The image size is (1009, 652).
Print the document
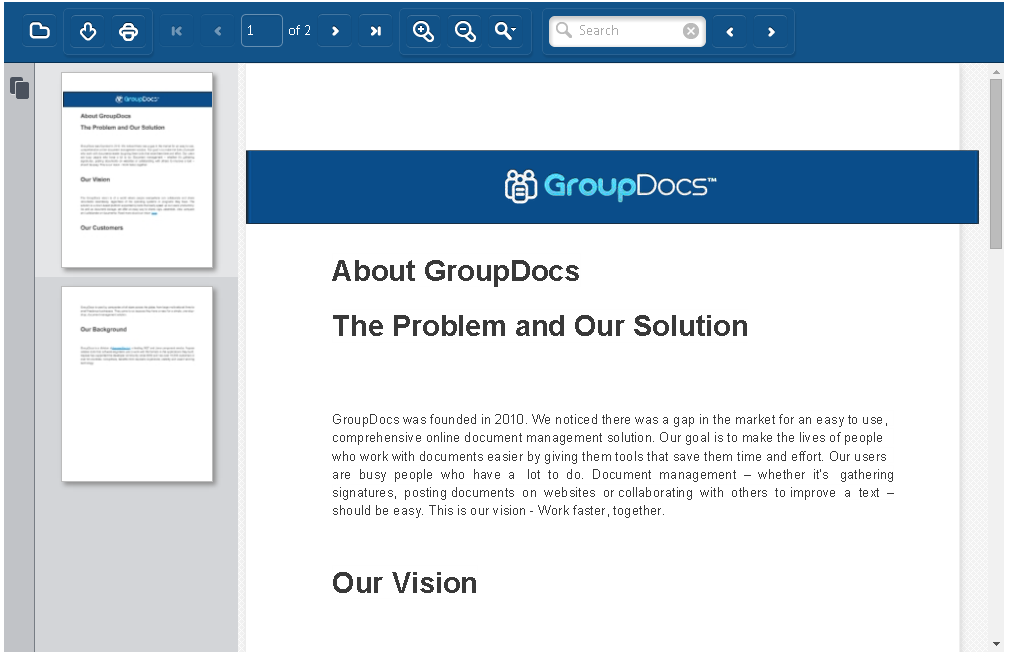pyautogui.click(x=129, y=31)
